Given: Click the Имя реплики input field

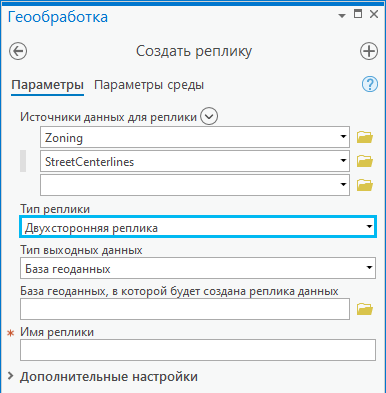Looking at the screenshot, I should pyautogui.click(x=198, y=350).
